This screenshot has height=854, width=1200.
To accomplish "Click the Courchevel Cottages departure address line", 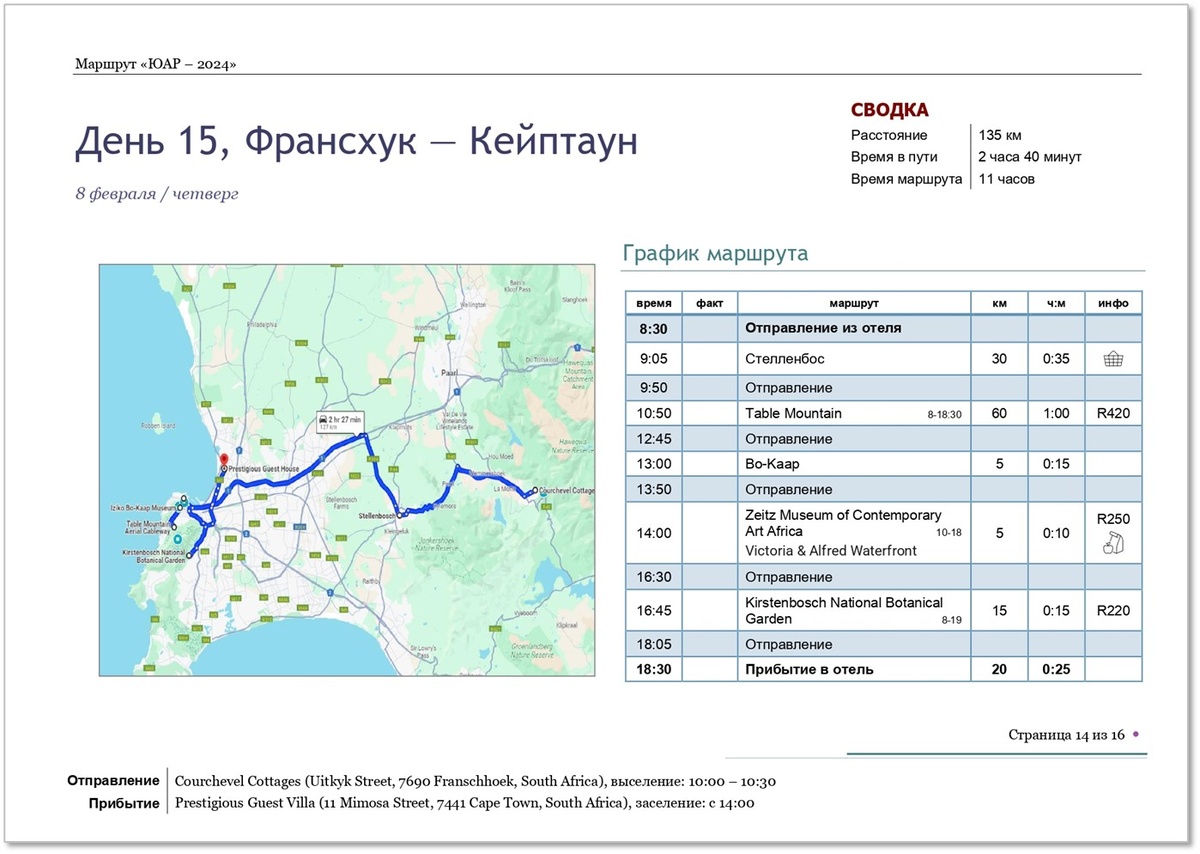I will point(476,781).
